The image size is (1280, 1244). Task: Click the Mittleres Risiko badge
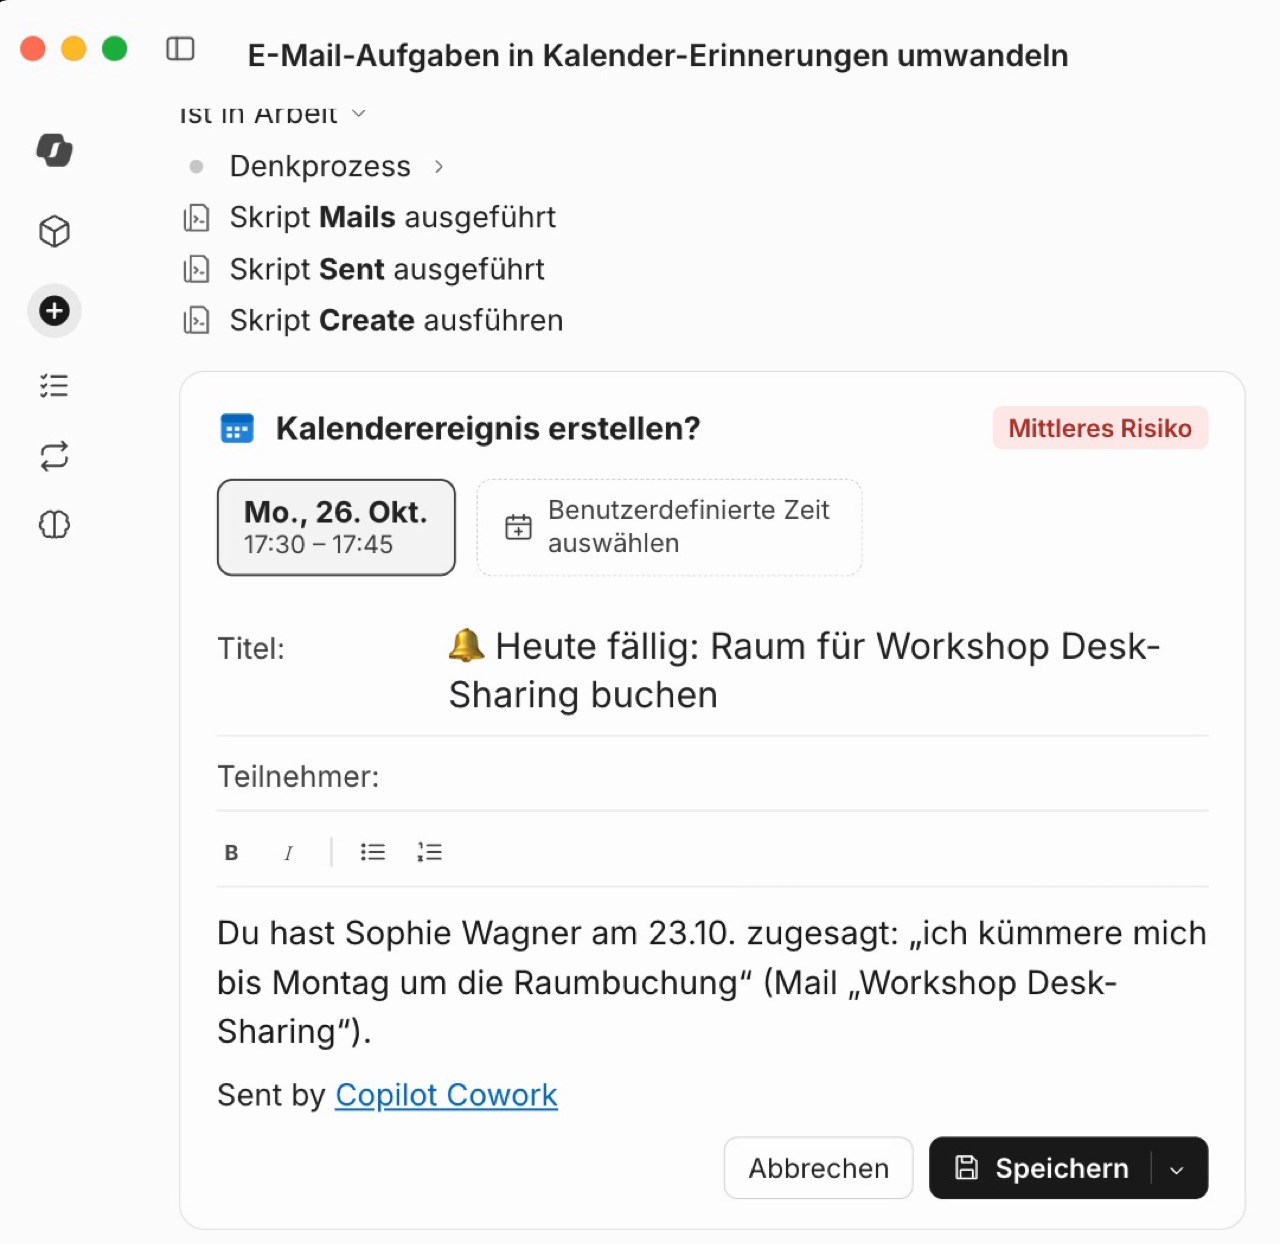1100,428
